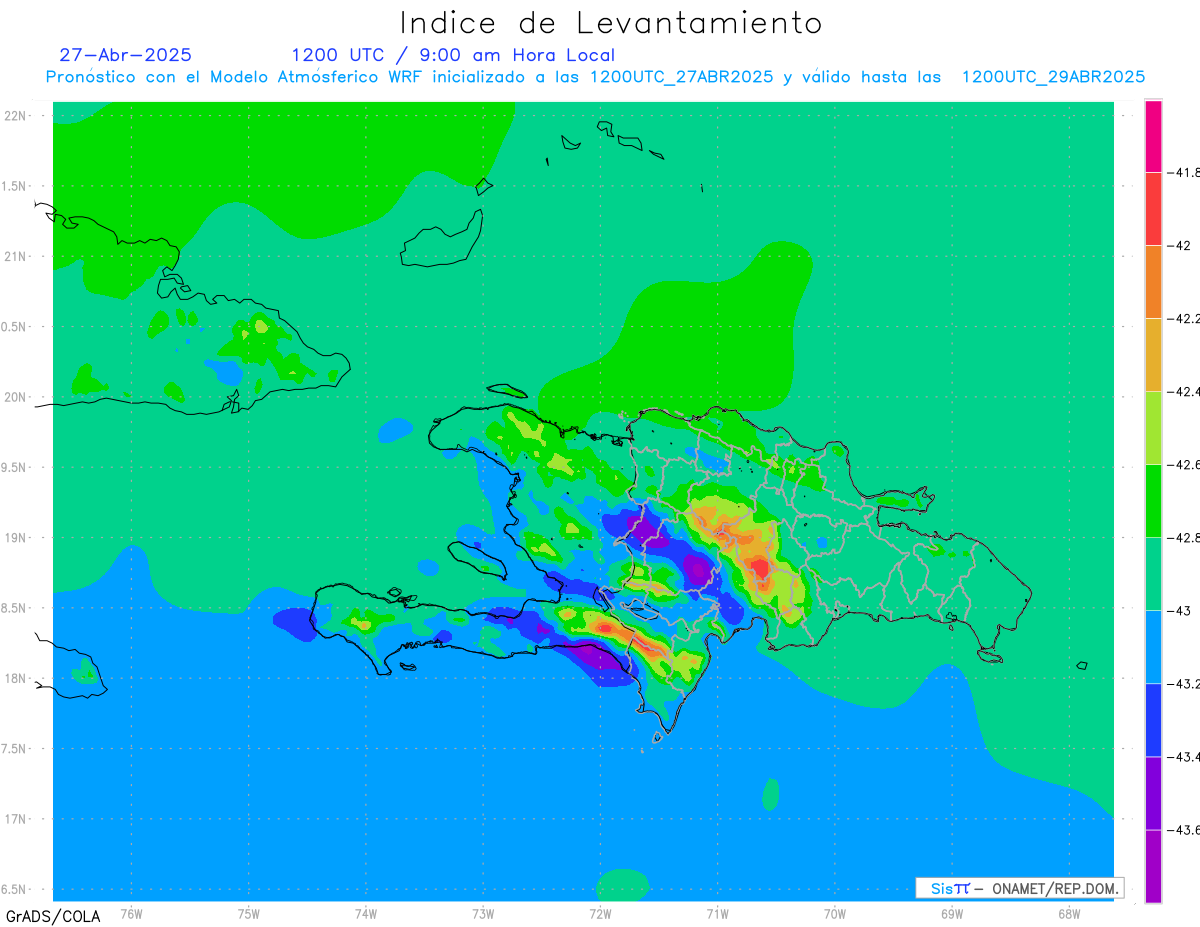Click the legend value "-43.6"

click(x=1184, y=830)
